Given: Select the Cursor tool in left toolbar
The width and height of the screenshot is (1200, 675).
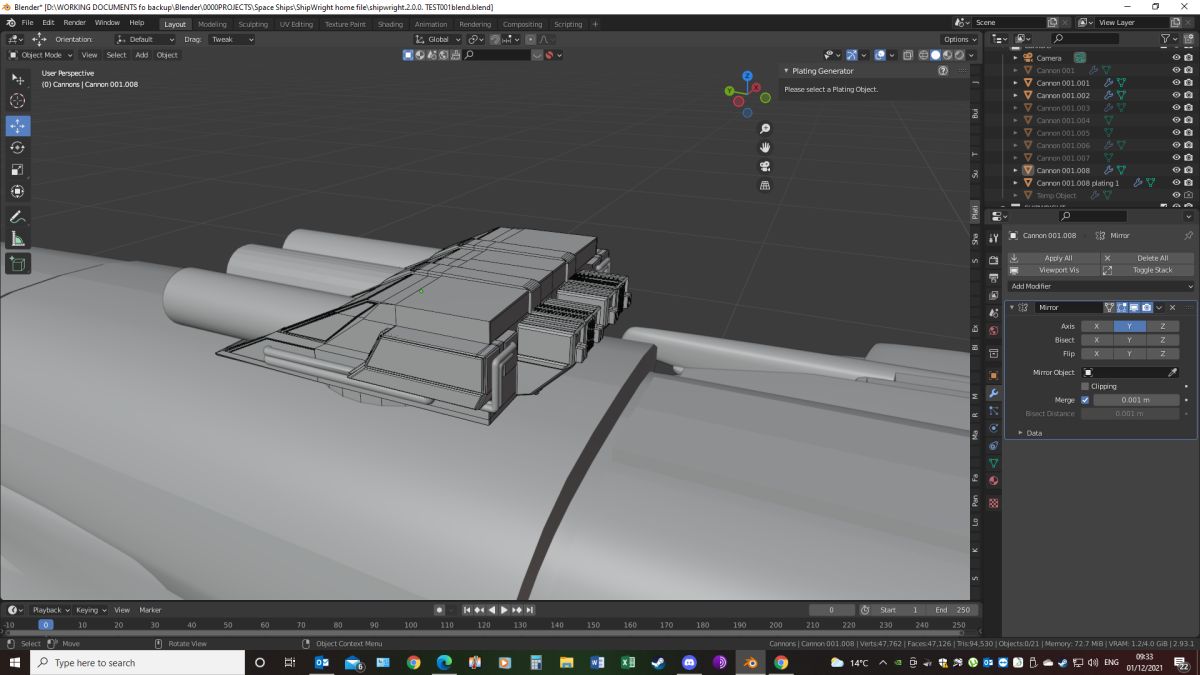Looking at the screenshot, I should pos(17,100).
